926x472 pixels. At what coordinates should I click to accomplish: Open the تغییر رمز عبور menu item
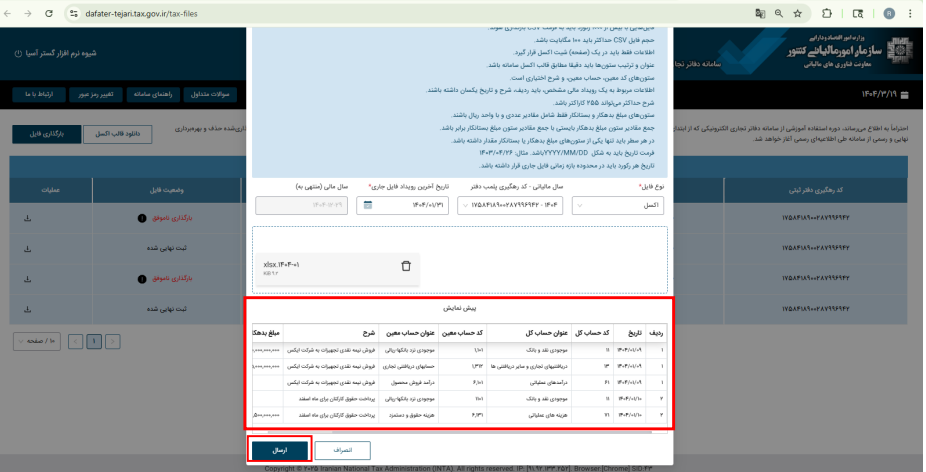[96, 95]
